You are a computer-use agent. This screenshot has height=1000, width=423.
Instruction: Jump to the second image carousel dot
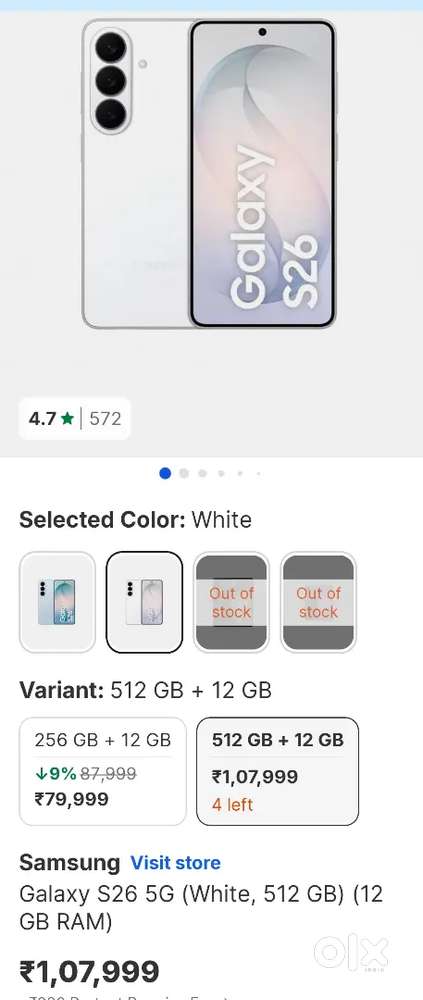(x=184, y=473)
